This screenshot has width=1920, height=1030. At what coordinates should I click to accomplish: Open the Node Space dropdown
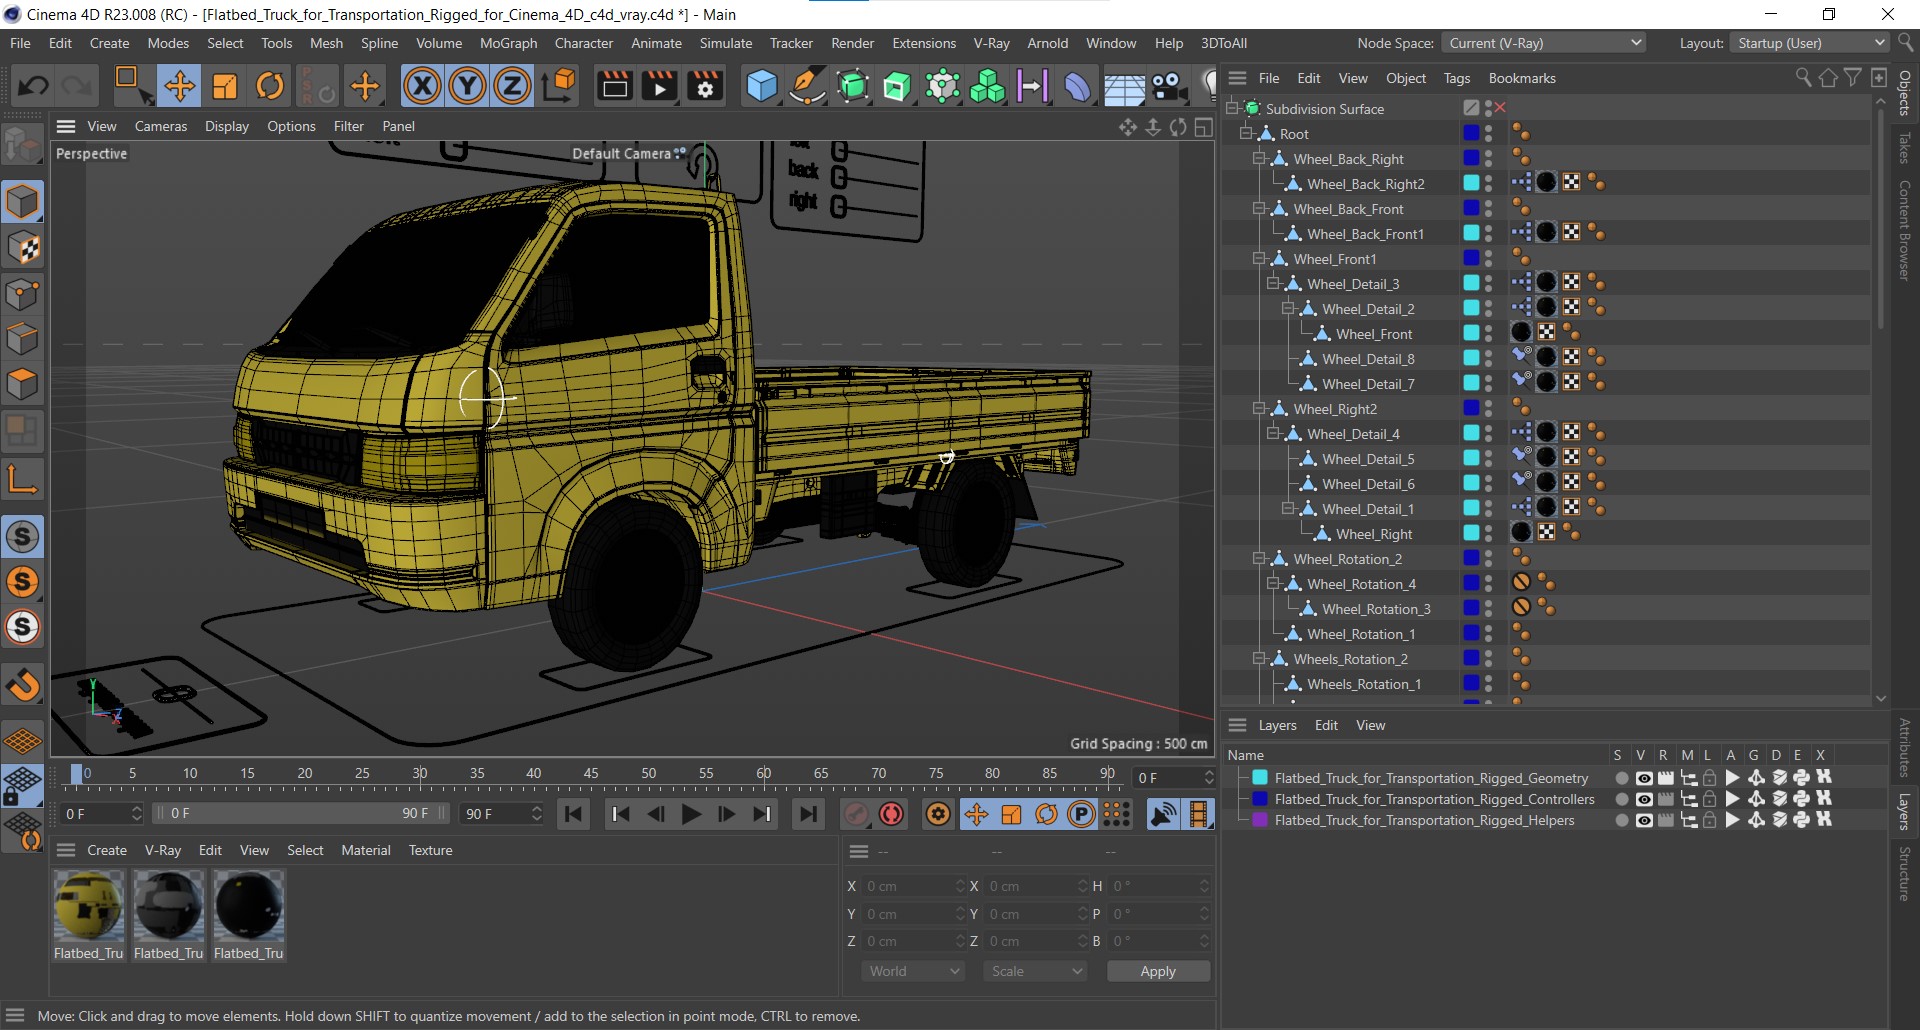[1544, 43]
